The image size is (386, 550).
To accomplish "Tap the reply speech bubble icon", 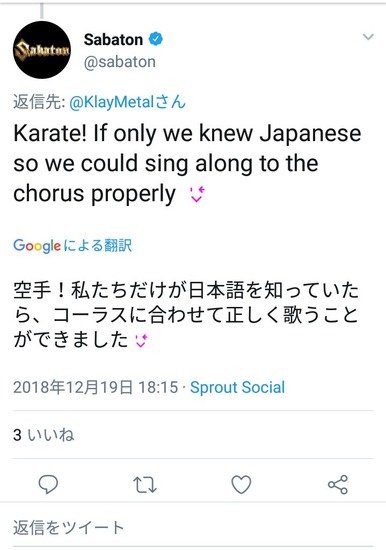I will (48, 484).
